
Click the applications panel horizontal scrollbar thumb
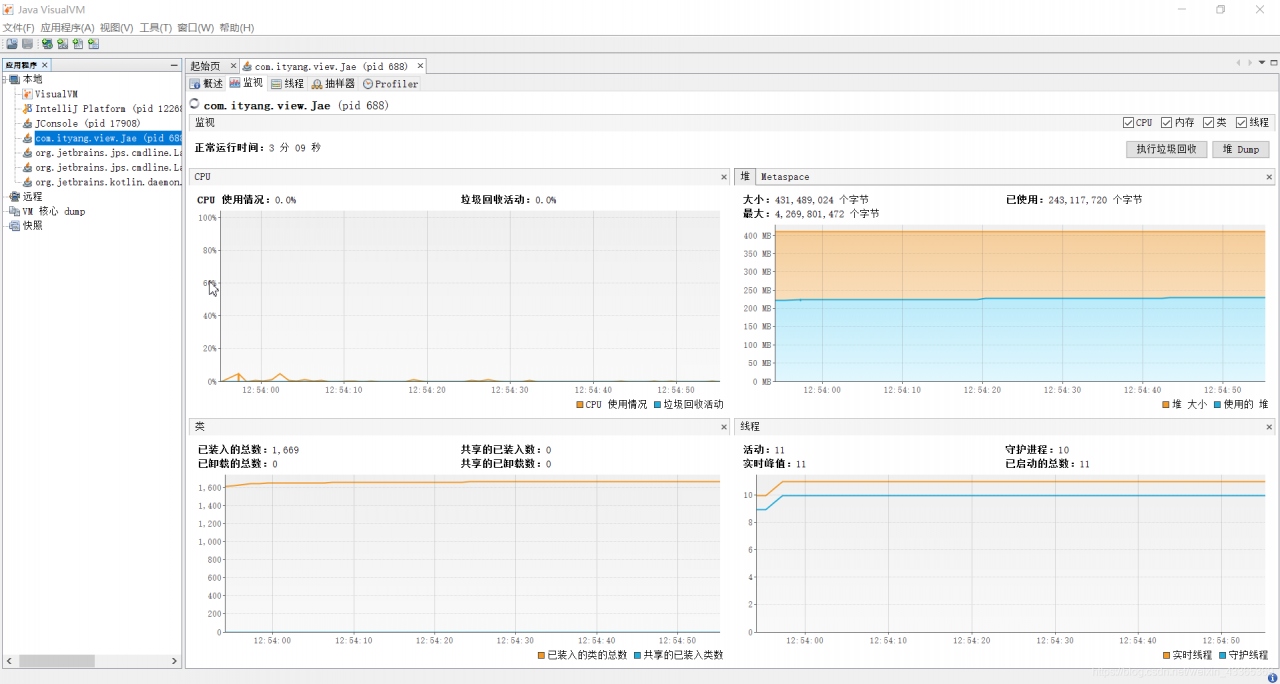57,661
